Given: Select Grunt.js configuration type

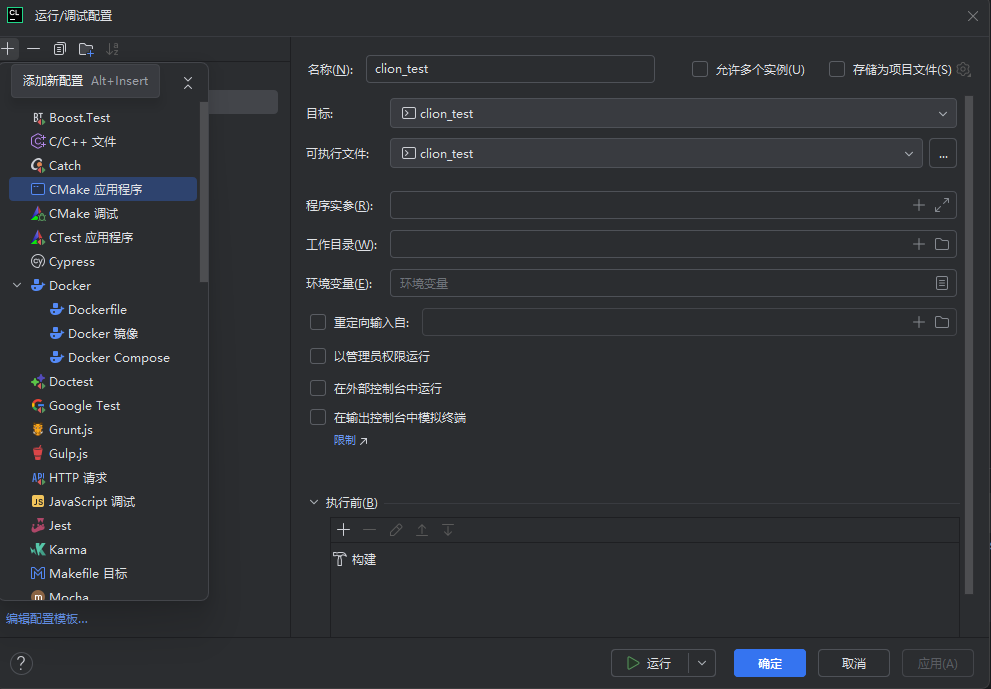Looking at the screenshot, I should click(x=103, y=430).
